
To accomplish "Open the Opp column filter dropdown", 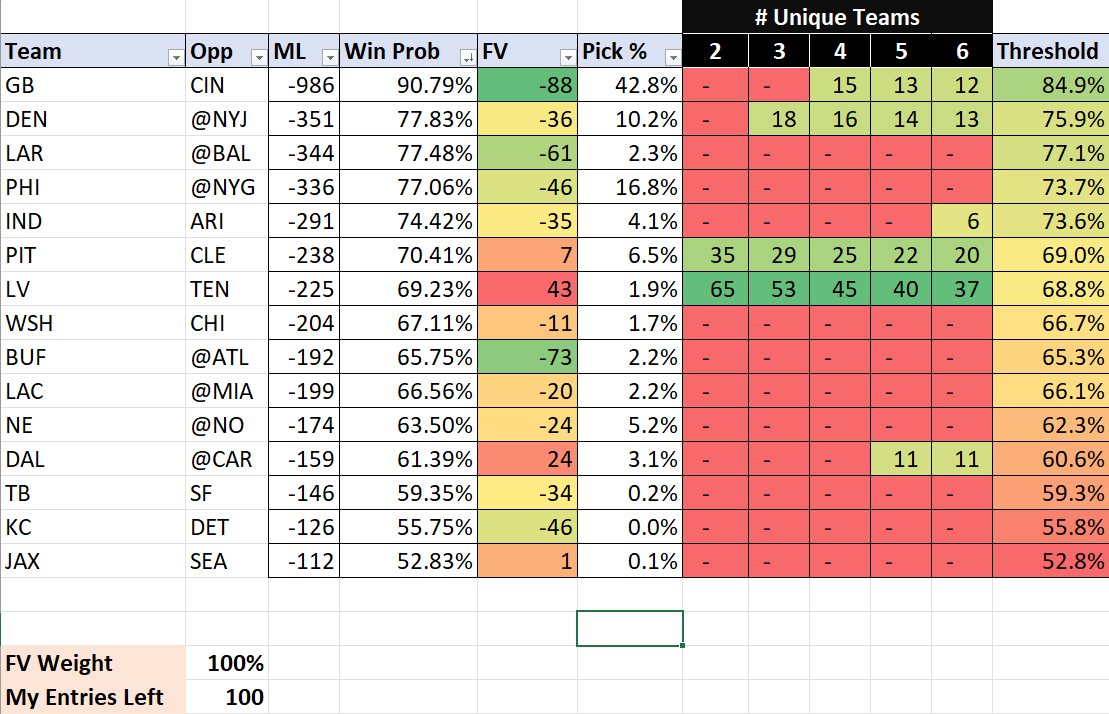I will click(256, 55).
